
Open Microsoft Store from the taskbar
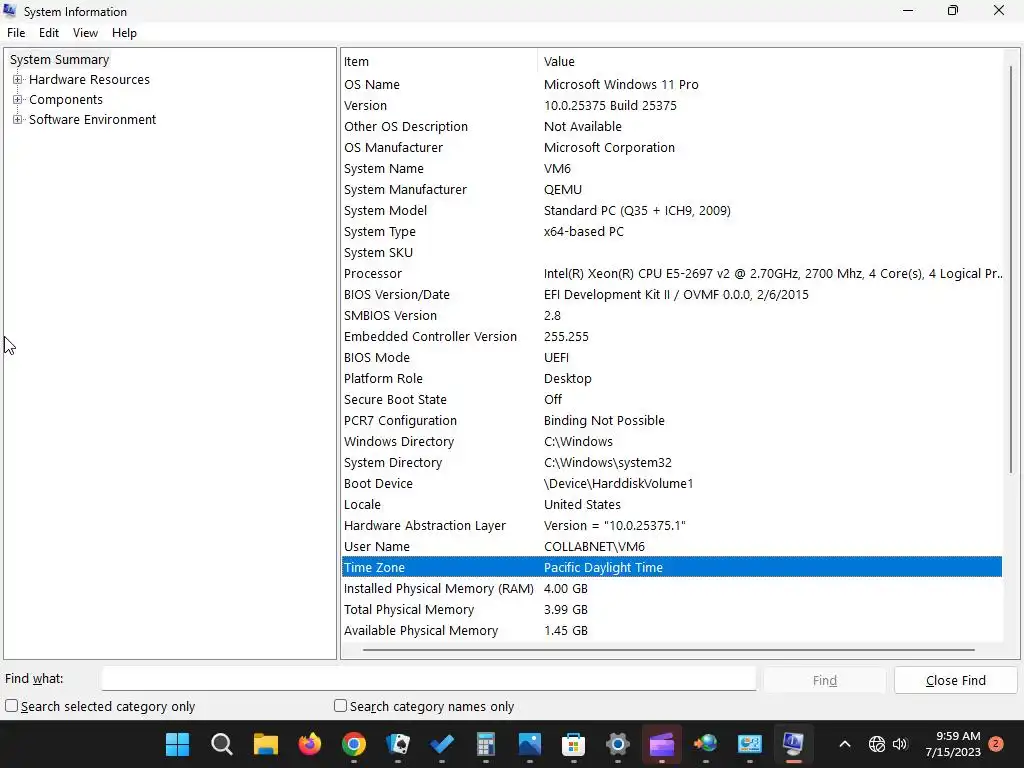[573, 744]
